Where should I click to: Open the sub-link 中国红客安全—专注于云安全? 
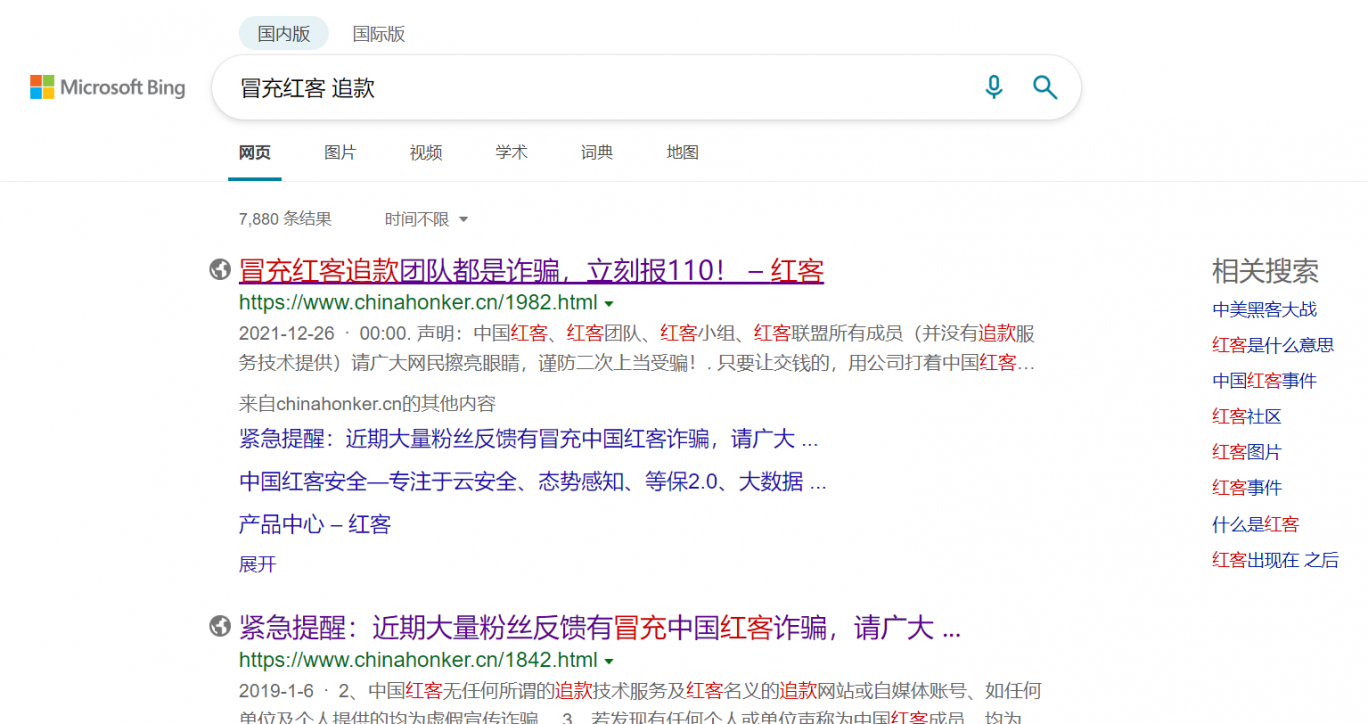[x=533, y=482]
